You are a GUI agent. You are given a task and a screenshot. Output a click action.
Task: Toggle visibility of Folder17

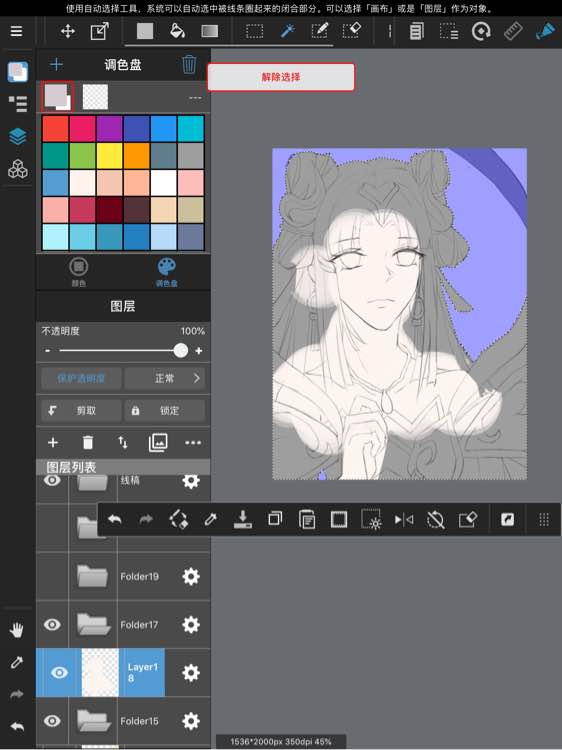(x=52, y=625)
